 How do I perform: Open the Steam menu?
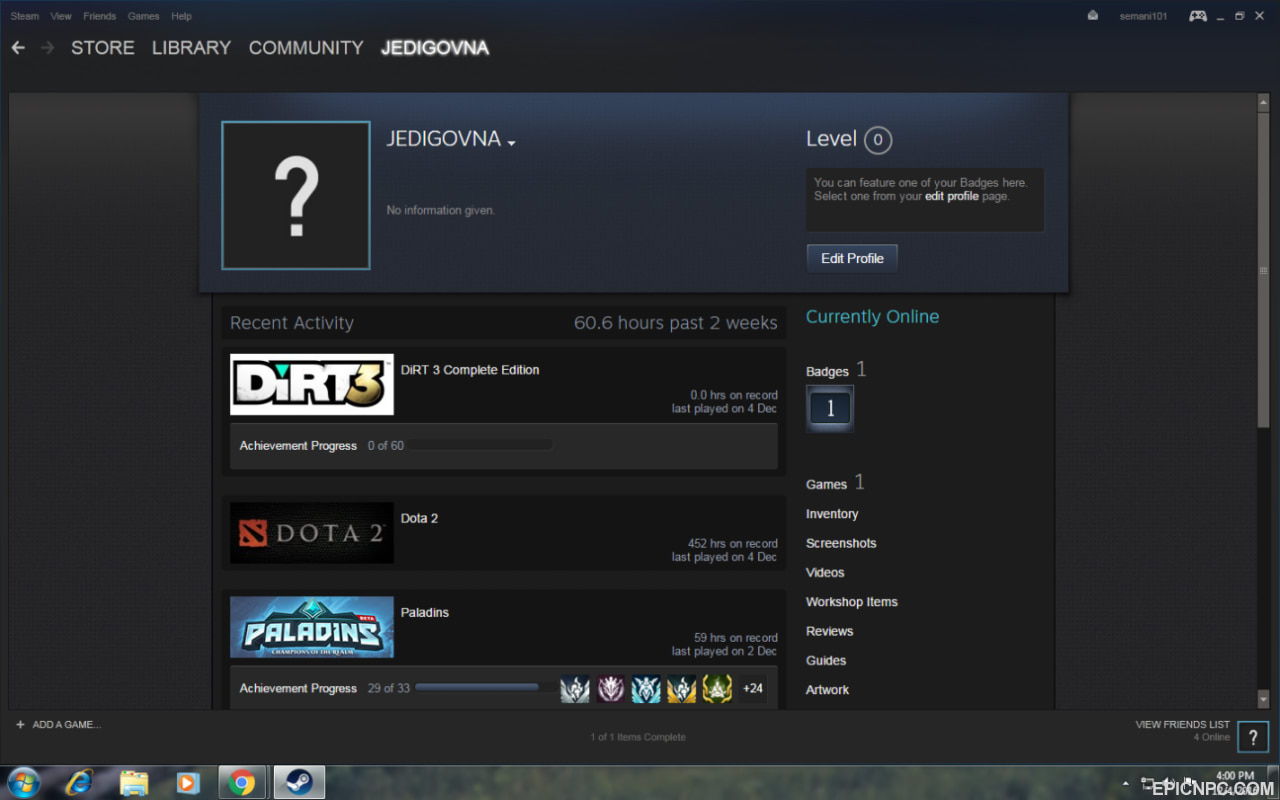pyautogui.click(x=25, y=16)
